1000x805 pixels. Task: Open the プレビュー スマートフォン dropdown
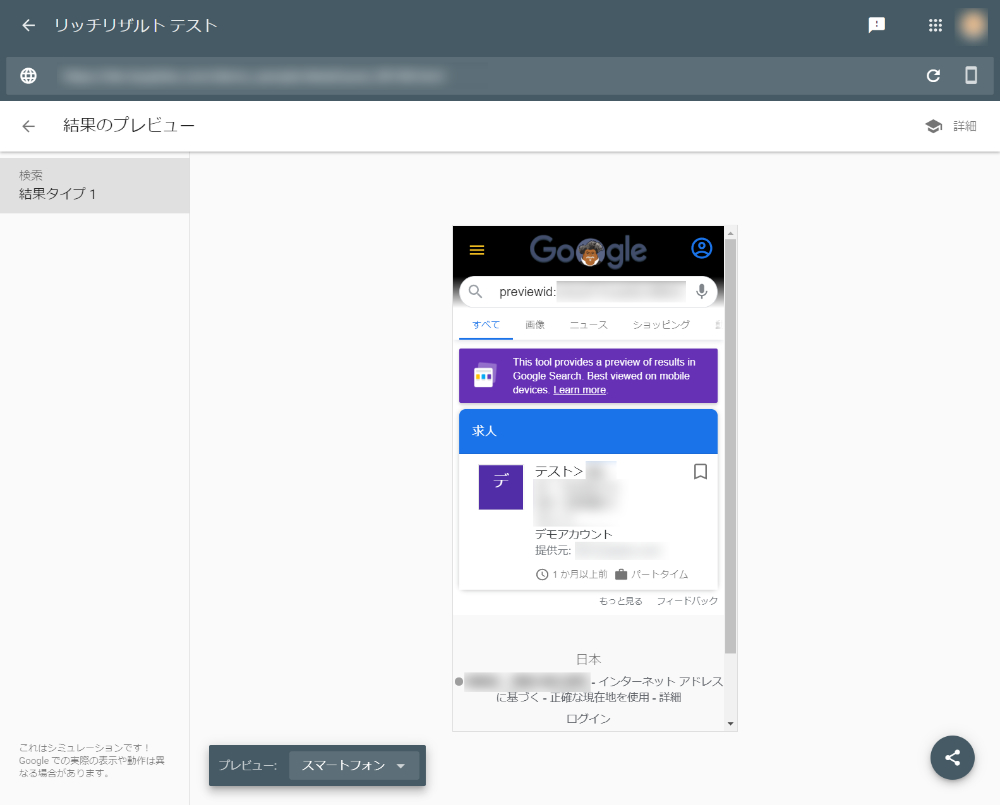tap(354, 765)
